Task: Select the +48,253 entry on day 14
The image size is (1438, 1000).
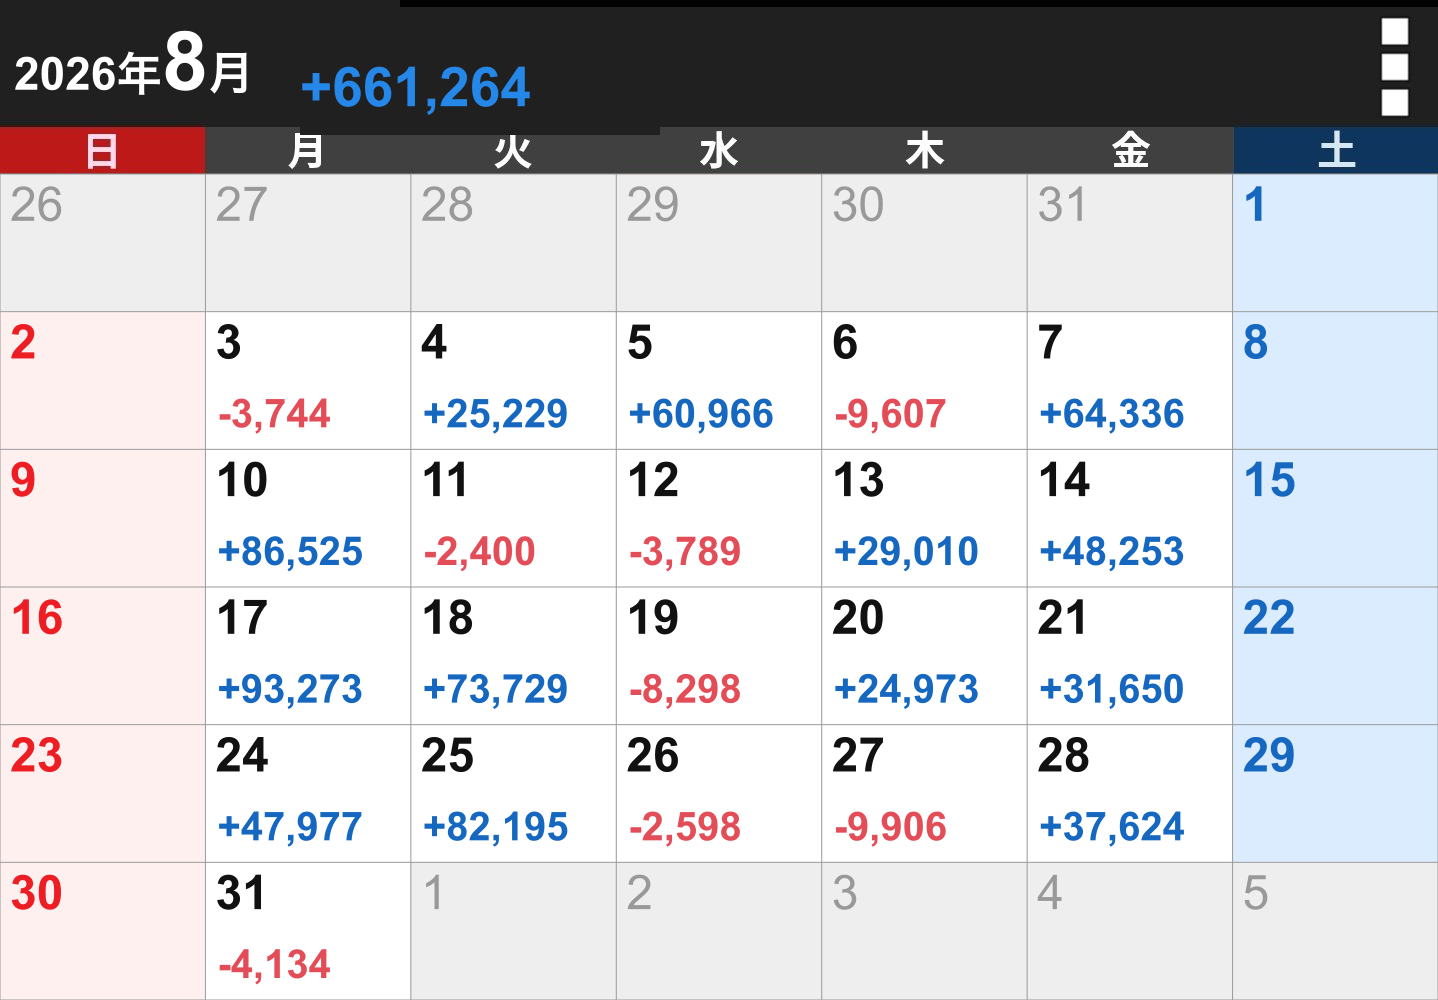Action: click(x=1112, y=552)
